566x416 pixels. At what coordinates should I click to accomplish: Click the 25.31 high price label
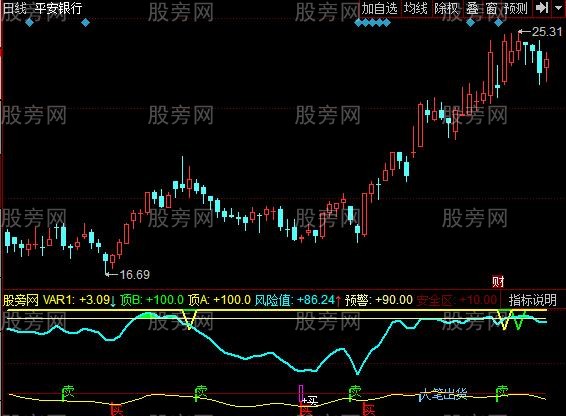pyautogui.click(x=547, y=32)
